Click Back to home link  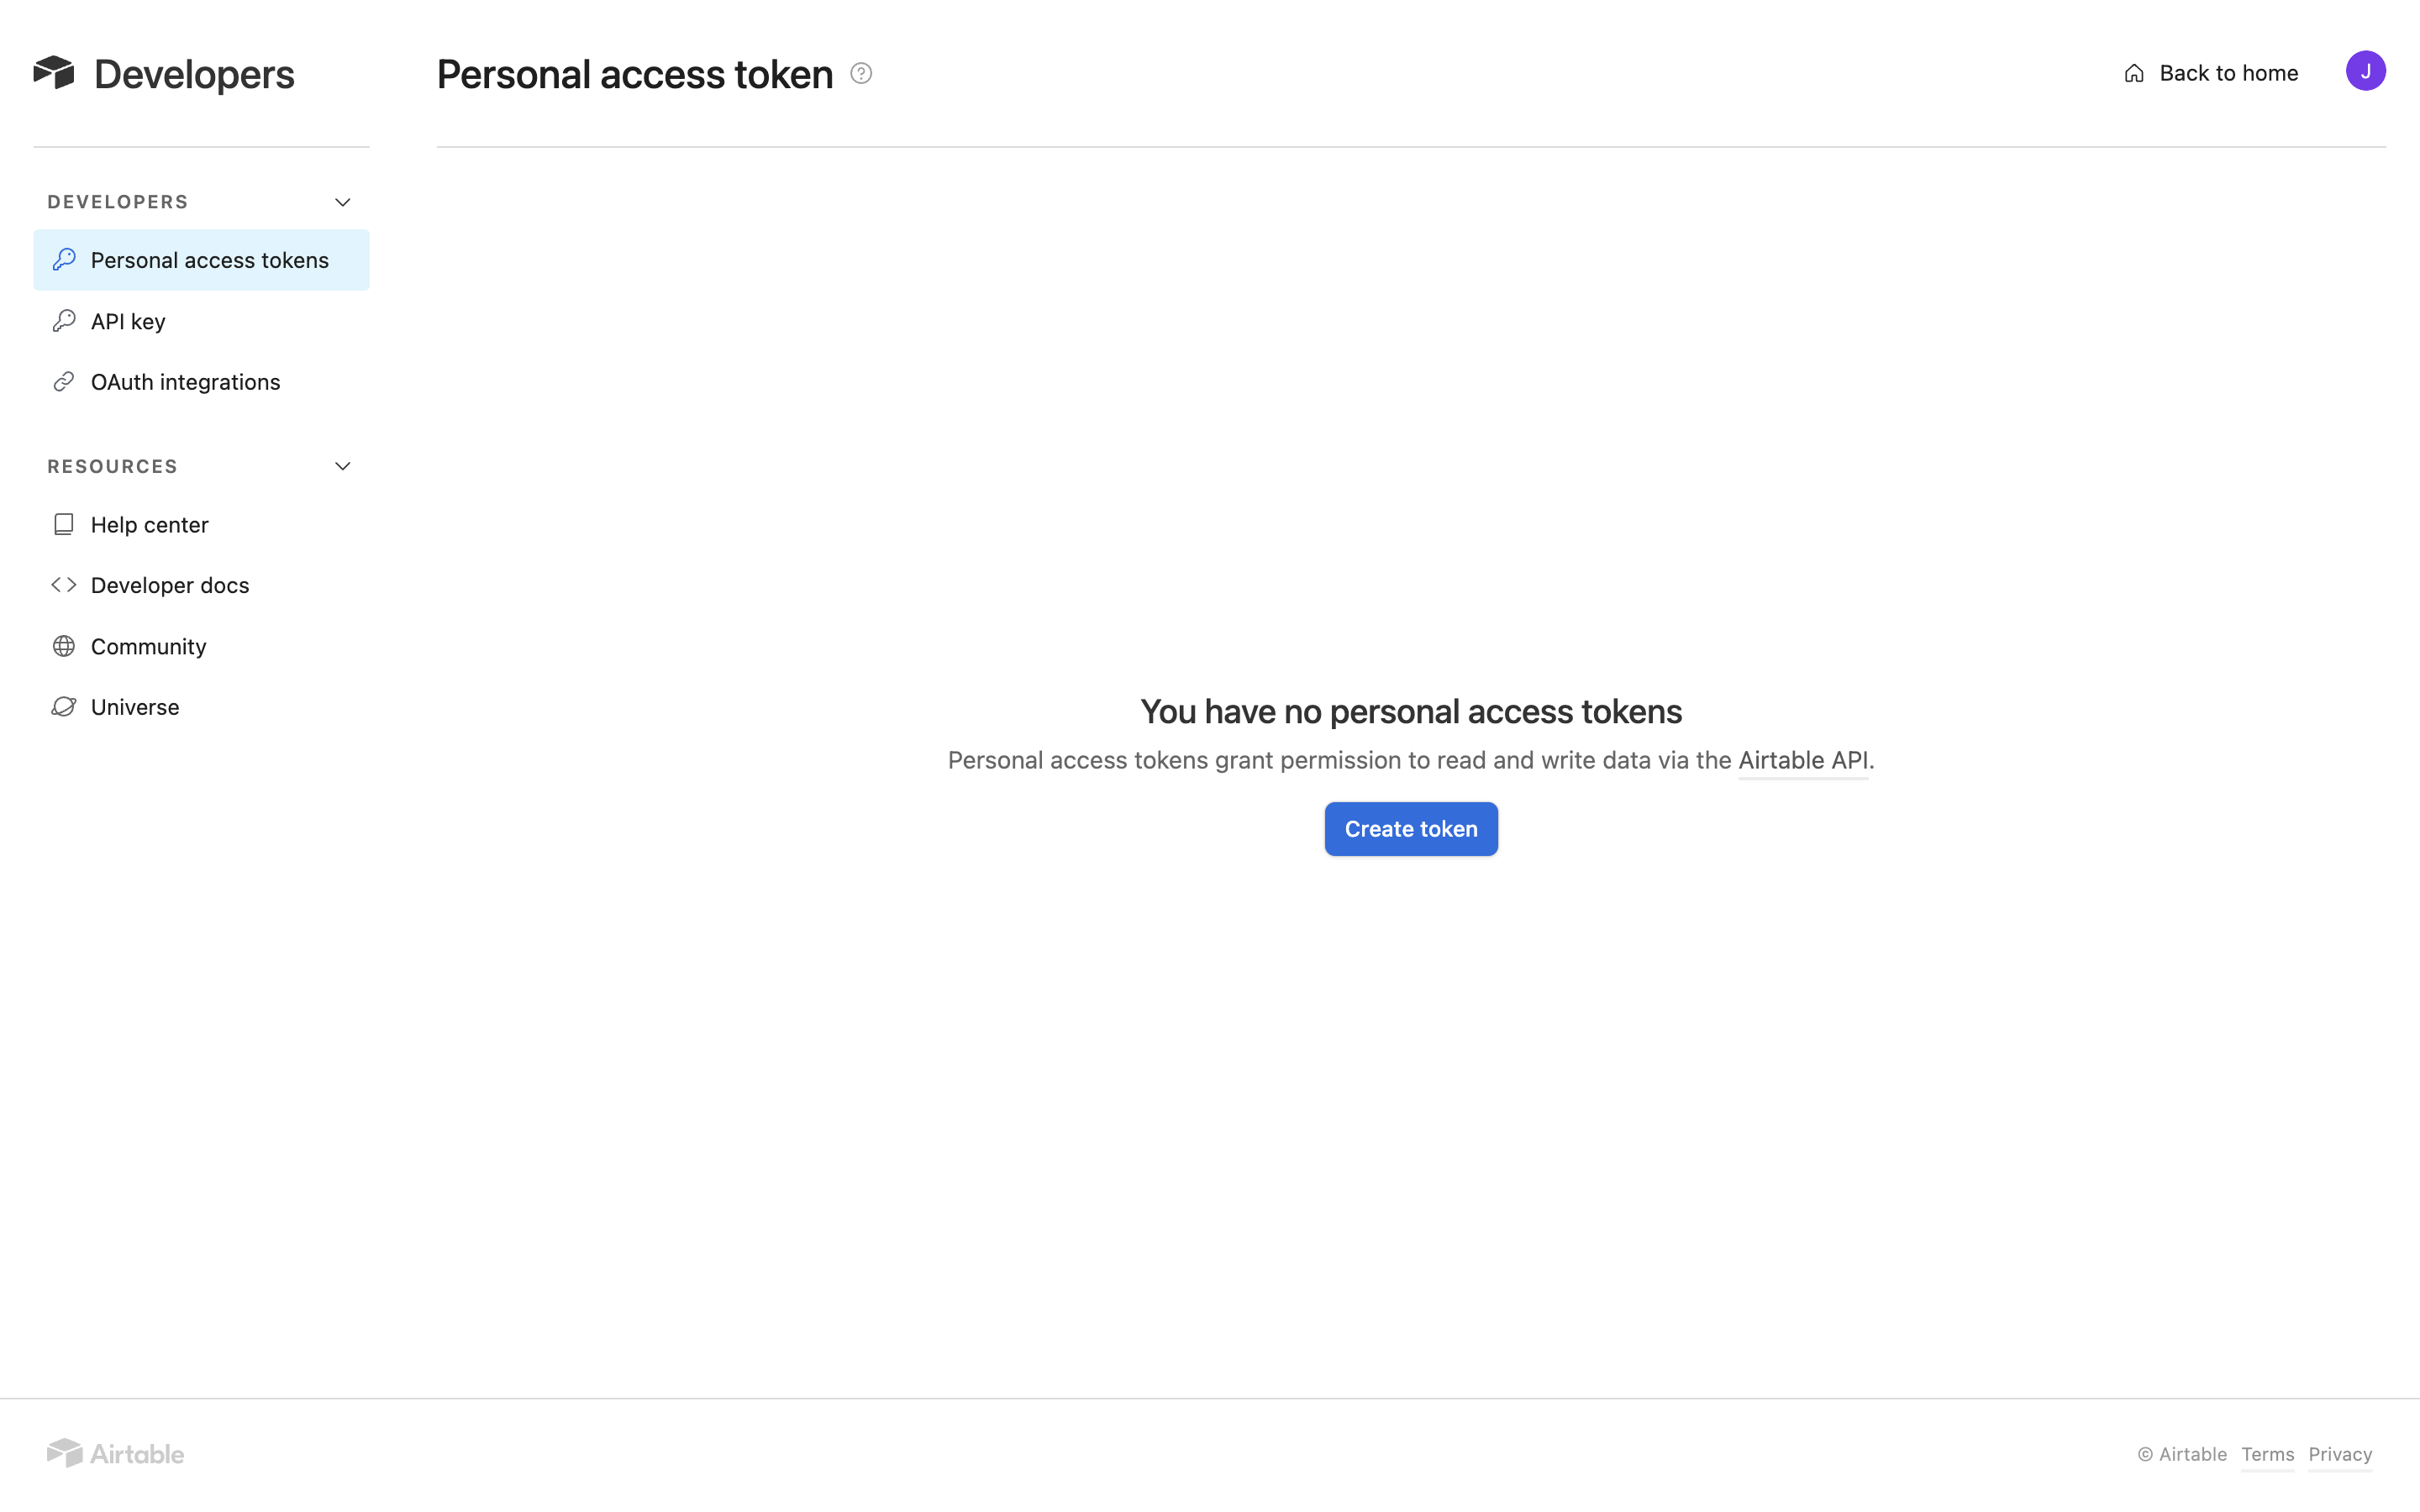[2228, 73]
